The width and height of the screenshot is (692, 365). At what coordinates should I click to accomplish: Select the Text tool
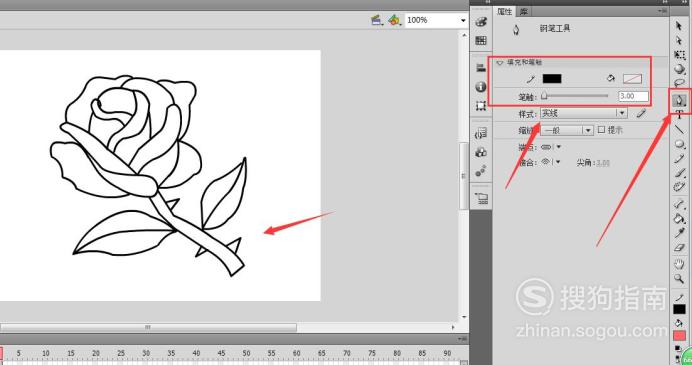pyautogui.click(x=679, y=115)
